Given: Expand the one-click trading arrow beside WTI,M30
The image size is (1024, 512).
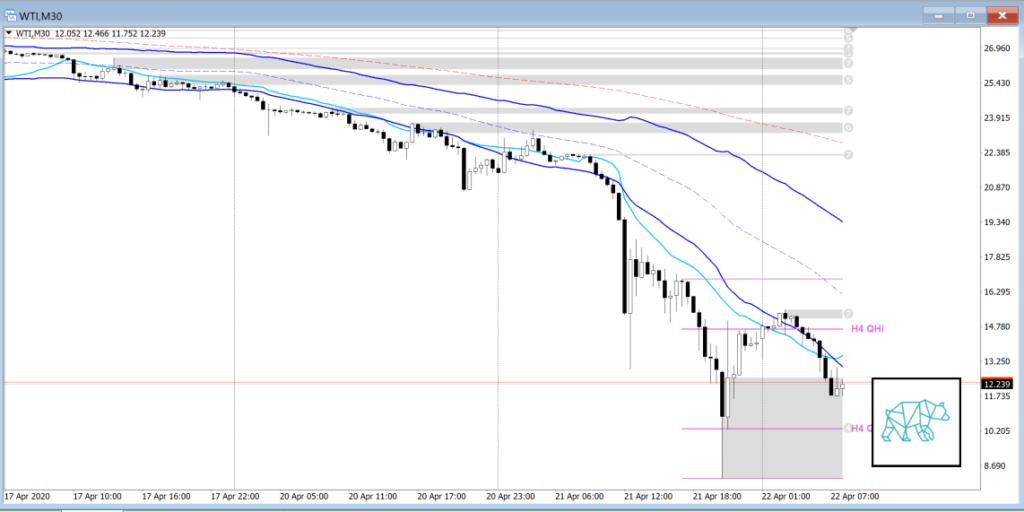Looking at the screenshot, I should click(6, 33).
